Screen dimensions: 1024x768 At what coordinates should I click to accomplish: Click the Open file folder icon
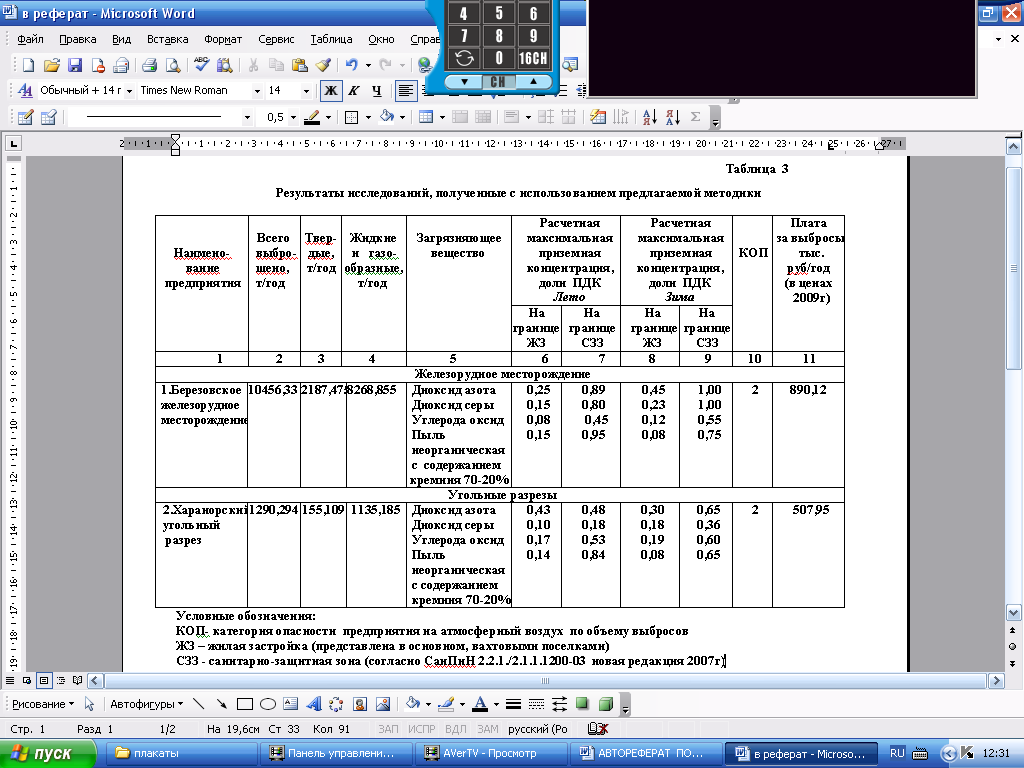(52, 65)
